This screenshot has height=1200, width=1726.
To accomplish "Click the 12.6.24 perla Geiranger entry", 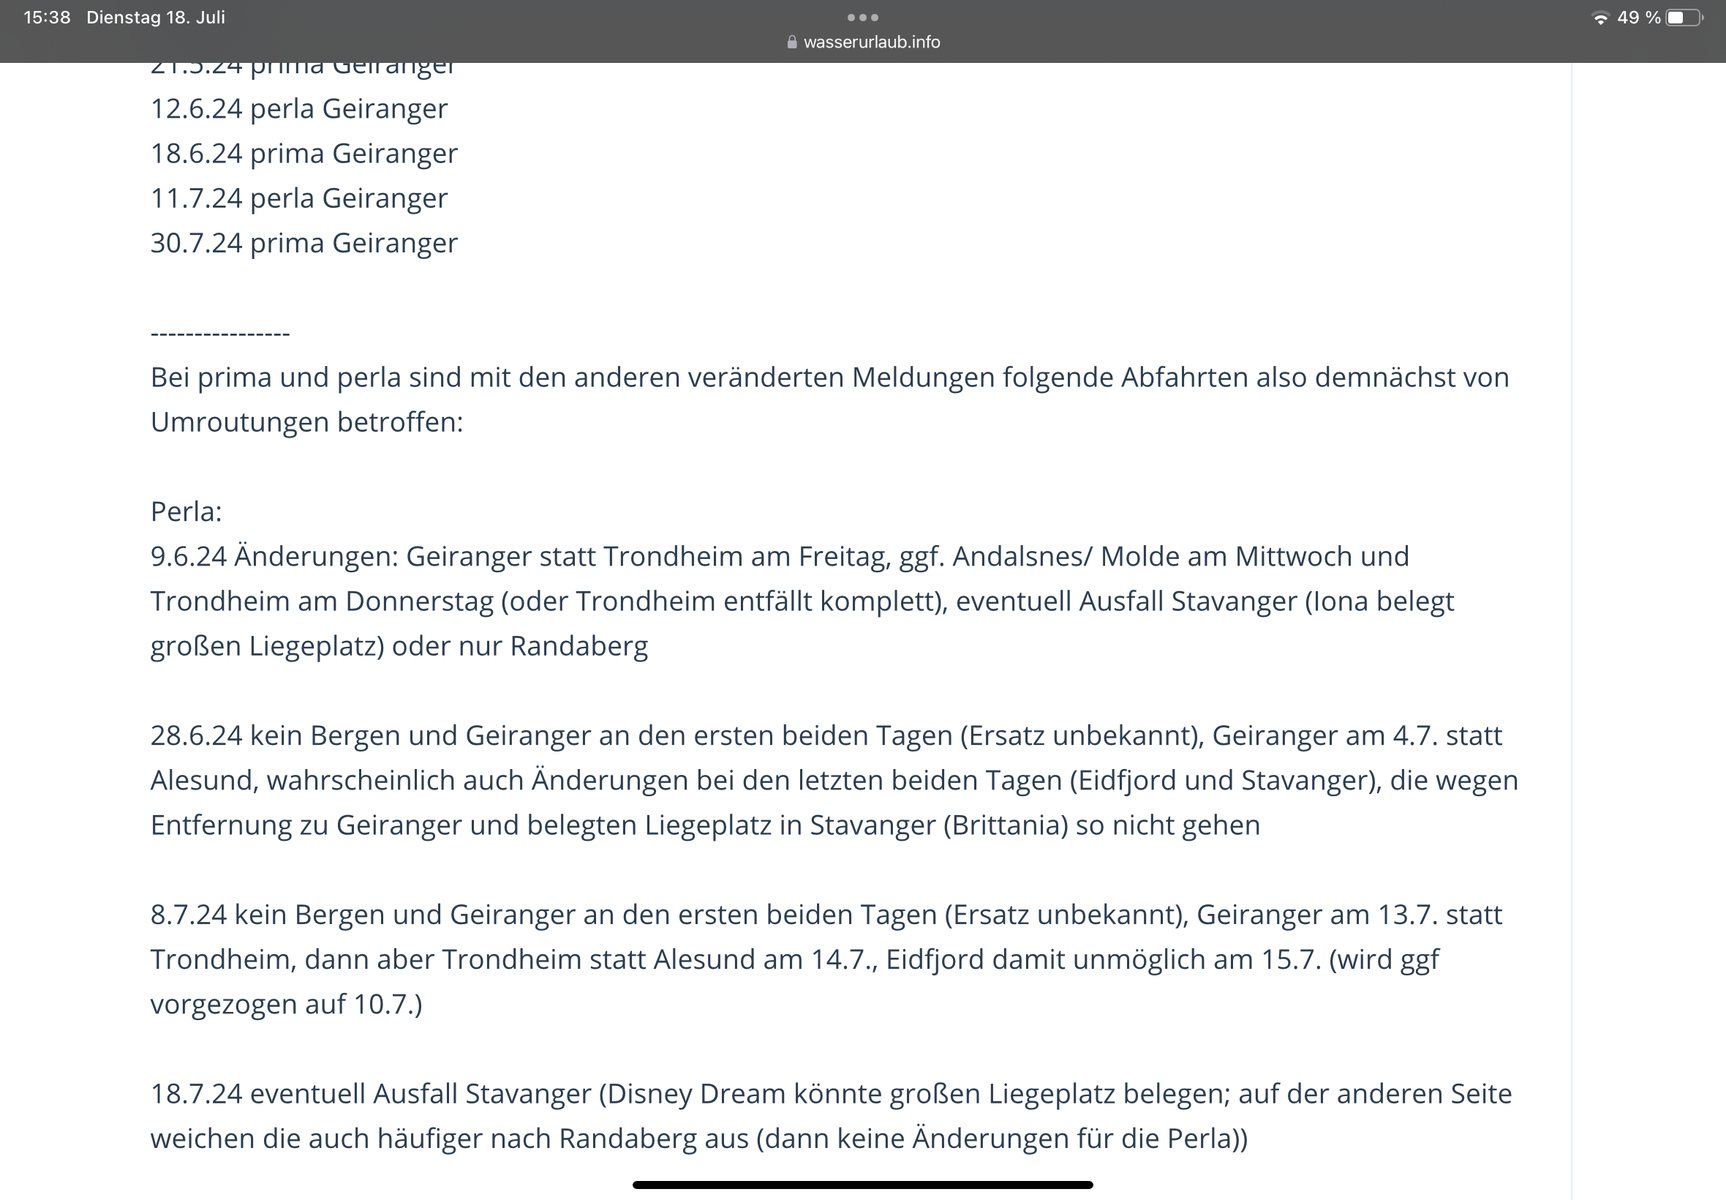I will (299, 108).
